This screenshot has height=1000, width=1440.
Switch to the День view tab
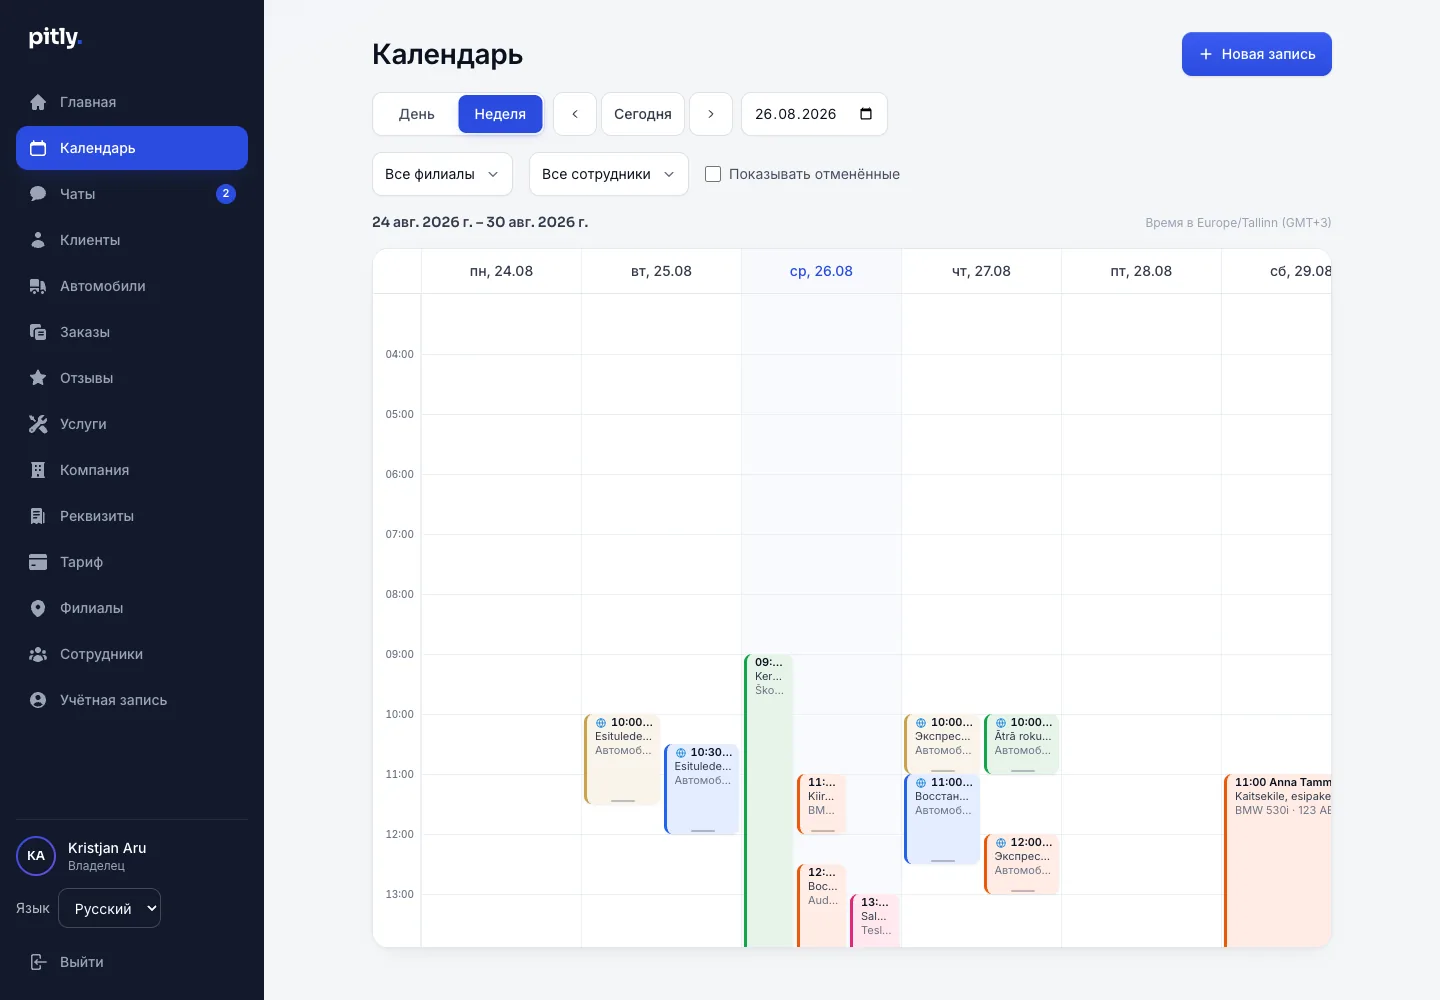[x=416, y=114]
